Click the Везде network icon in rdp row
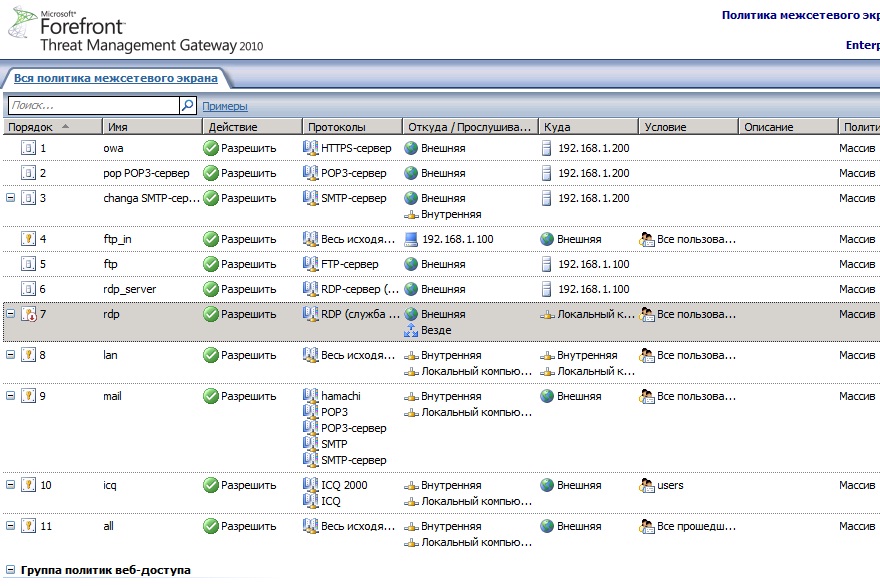The width and height of the screenshot is (880, 586). [411, 330]
